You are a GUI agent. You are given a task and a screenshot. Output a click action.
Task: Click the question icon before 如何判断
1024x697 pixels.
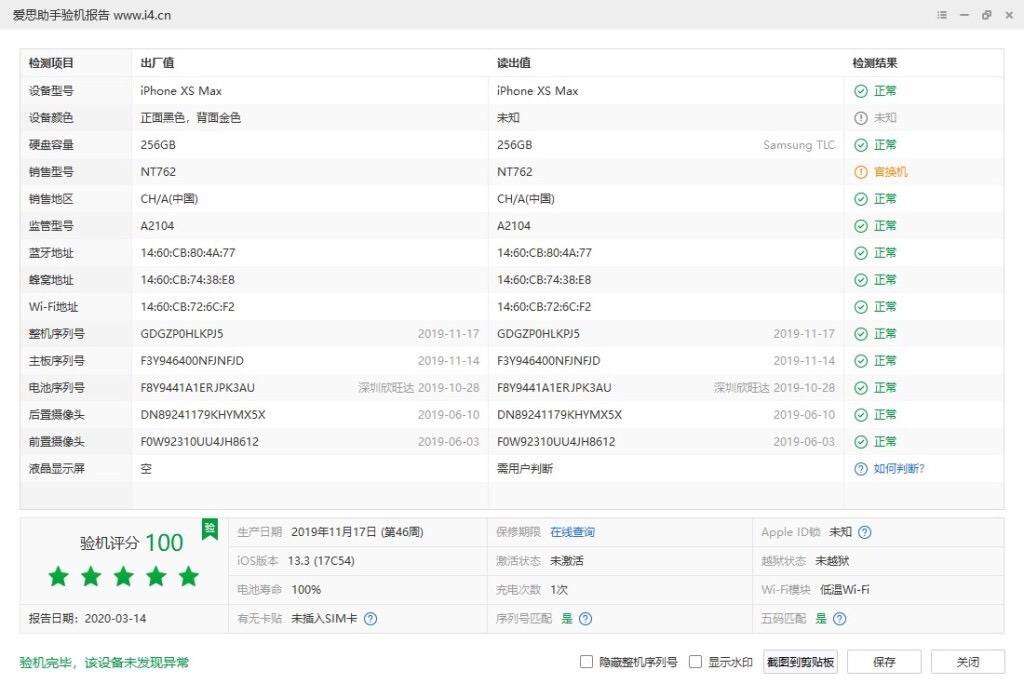pos(861,469)
